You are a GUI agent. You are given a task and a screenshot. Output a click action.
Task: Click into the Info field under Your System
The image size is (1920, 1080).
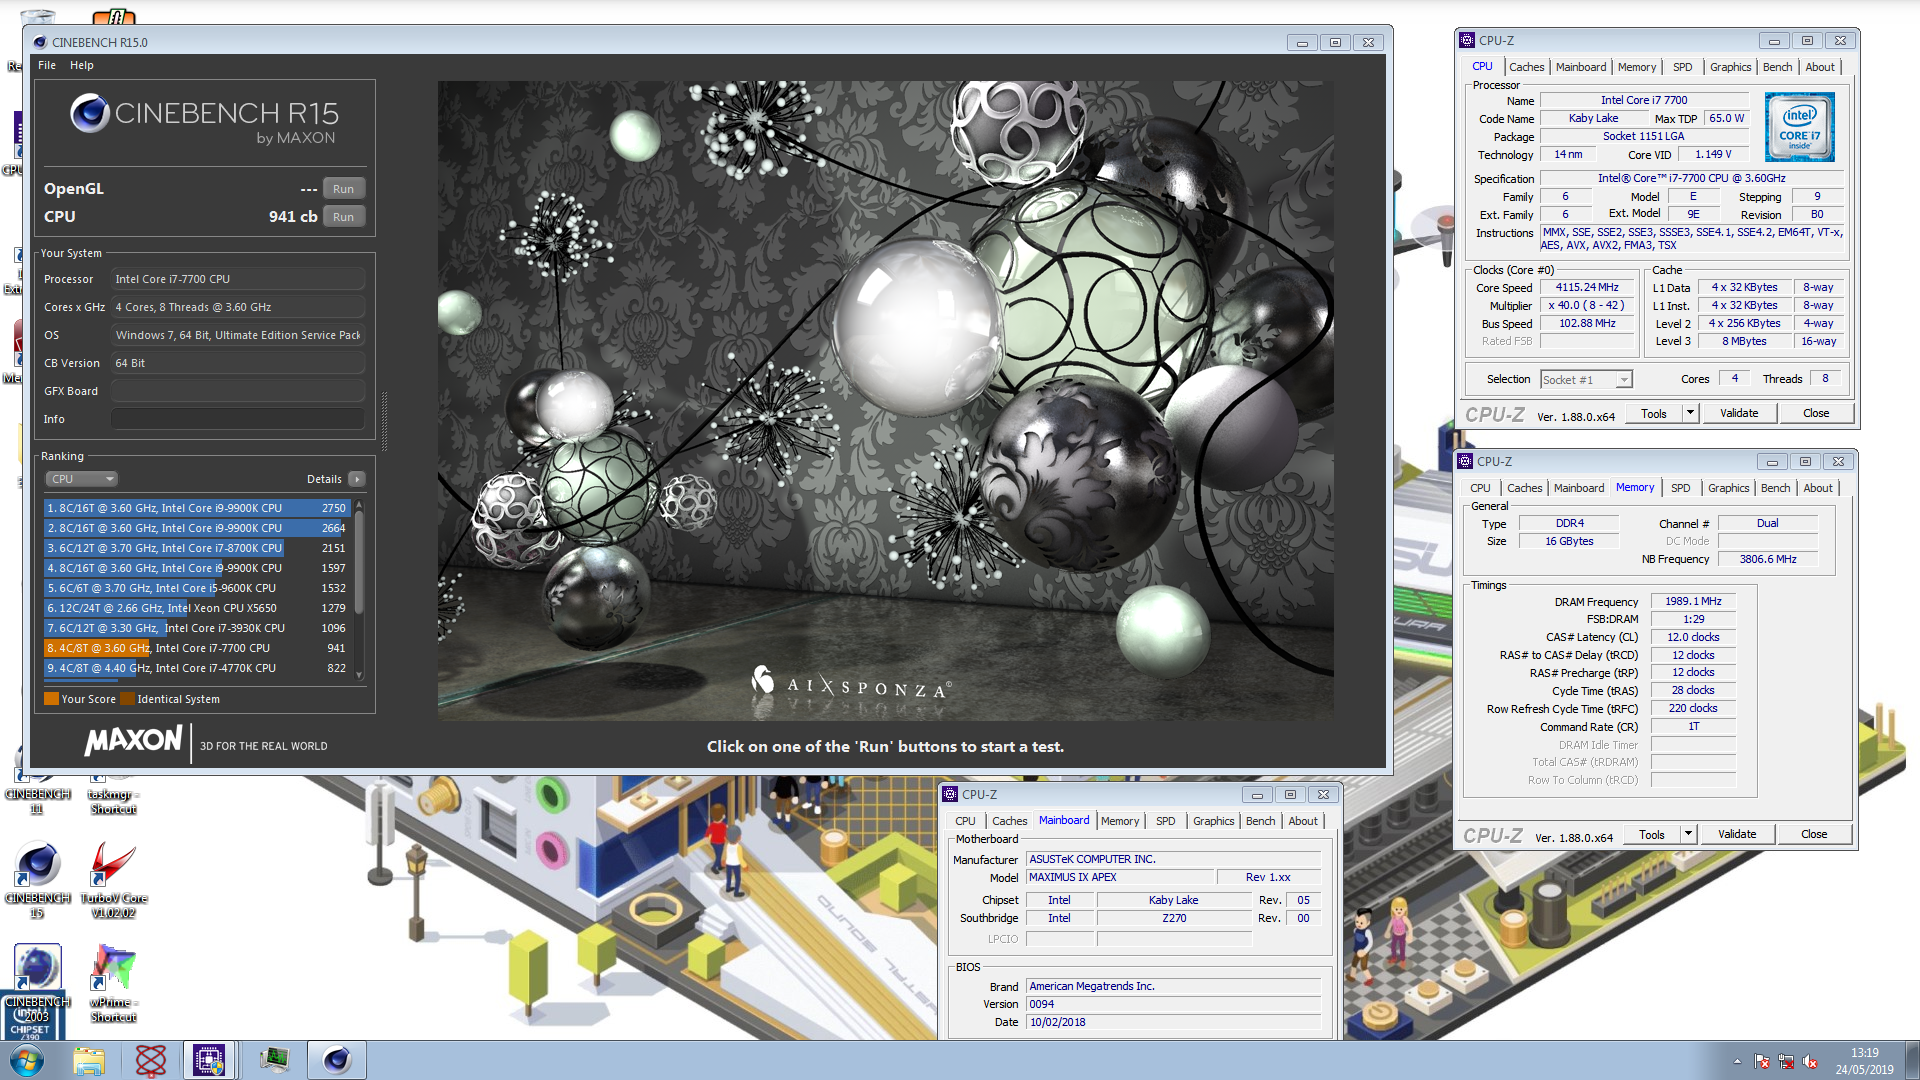coord(238,419)
